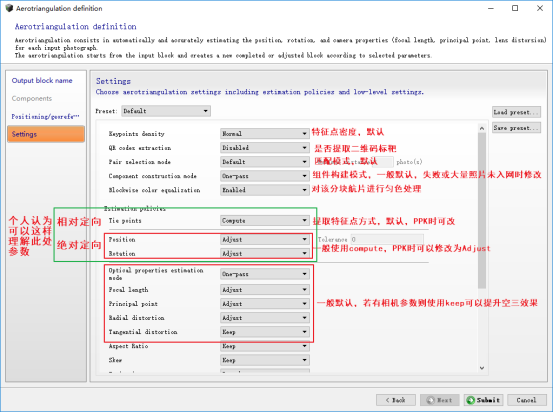Image resolution: width=554 pixels, height=412 pixels.
Task: Open the Keypoints density dropdown
Action: (x=265, y=134)
